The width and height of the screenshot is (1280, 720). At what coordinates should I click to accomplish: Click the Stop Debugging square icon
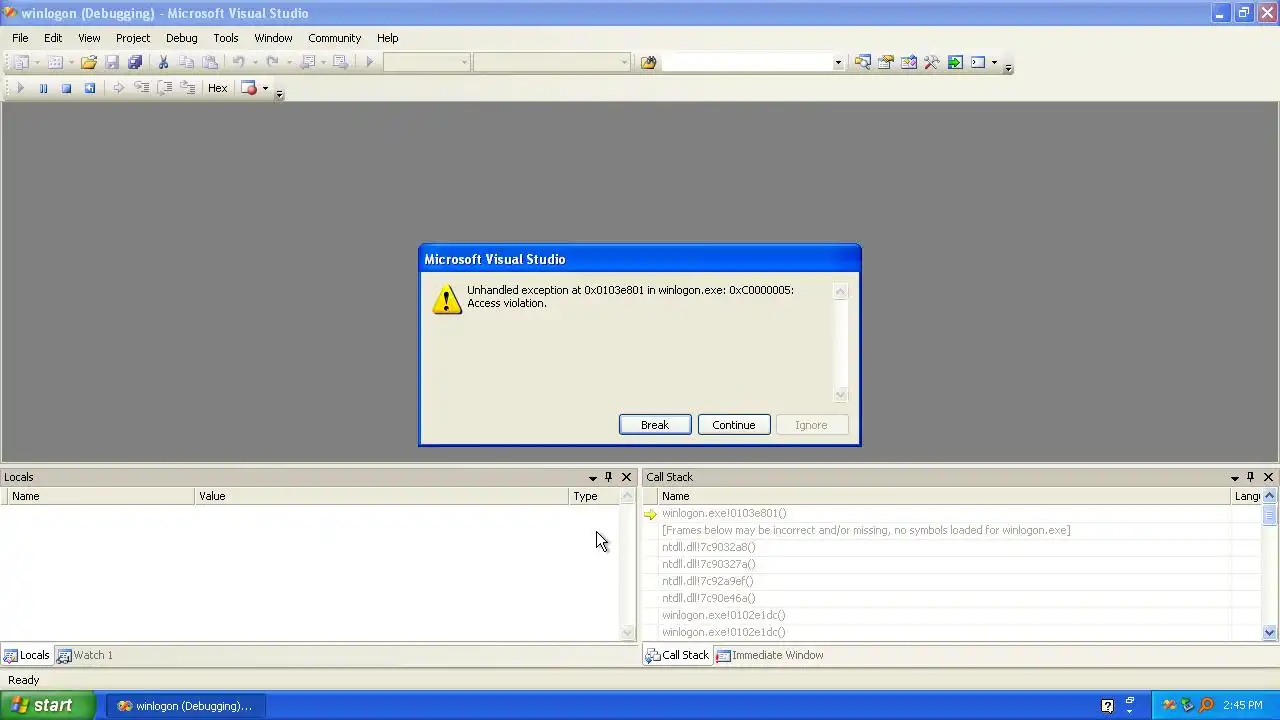[66, 88]
